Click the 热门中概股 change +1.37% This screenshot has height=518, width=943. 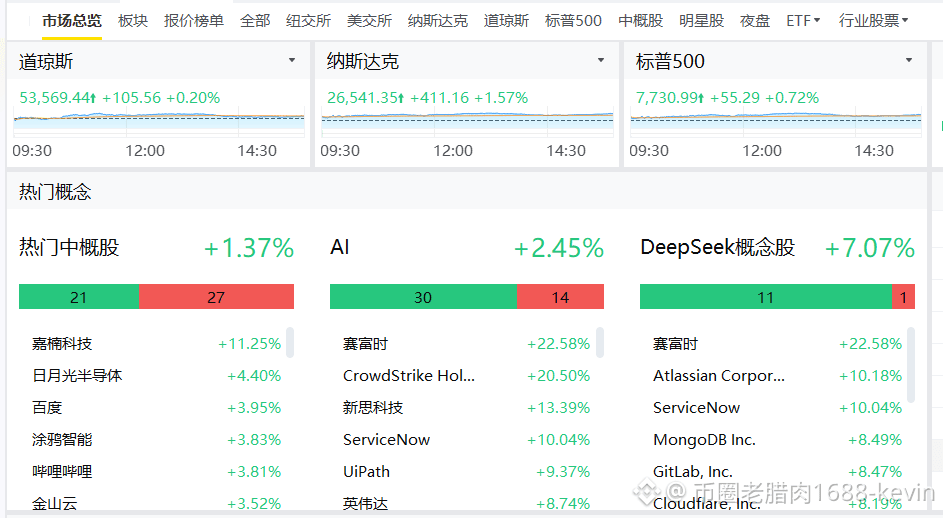tap(249, 248)
